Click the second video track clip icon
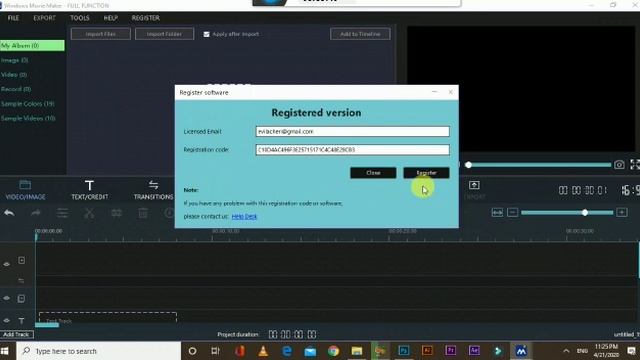The image size is (640, 360). click(x=21, y=298)
